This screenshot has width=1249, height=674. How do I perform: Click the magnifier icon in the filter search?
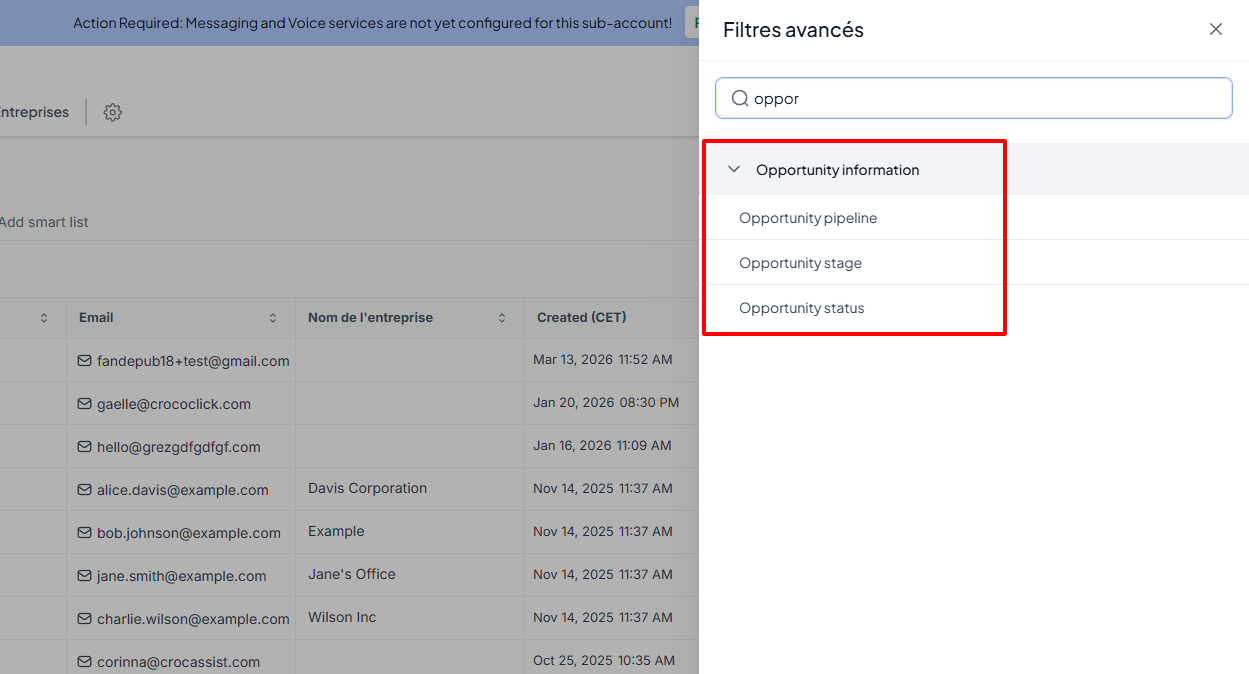(740, 99)
